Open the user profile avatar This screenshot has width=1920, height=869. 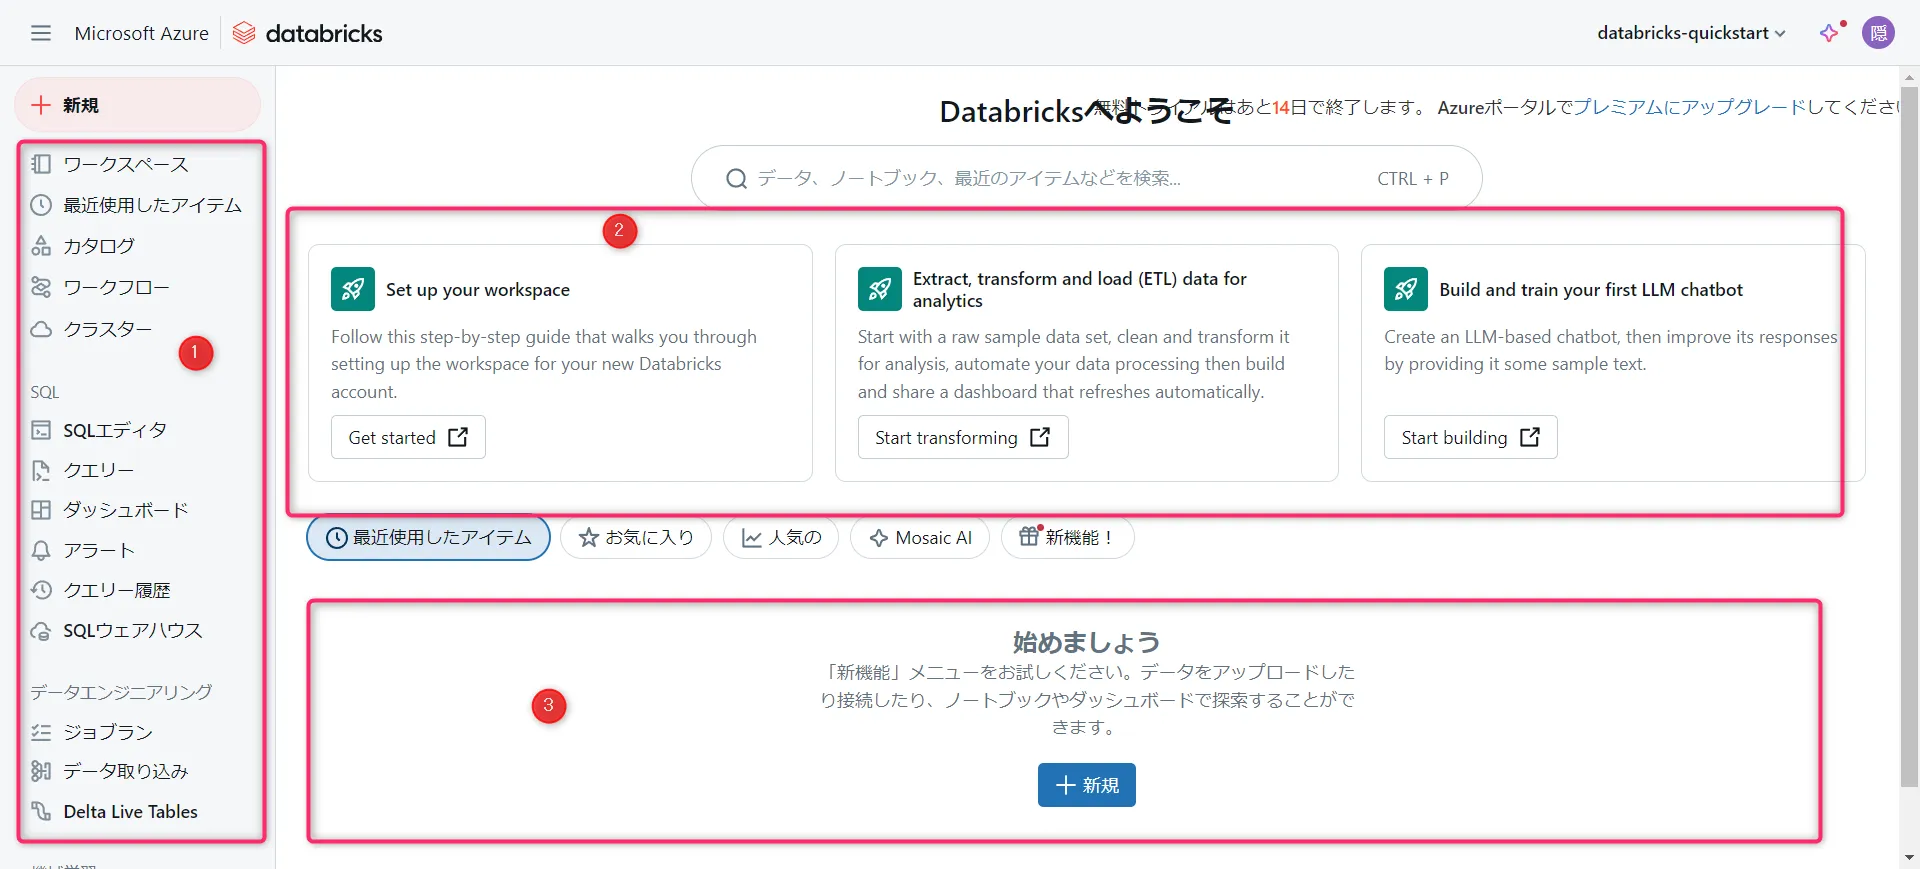click(1878, 33)
